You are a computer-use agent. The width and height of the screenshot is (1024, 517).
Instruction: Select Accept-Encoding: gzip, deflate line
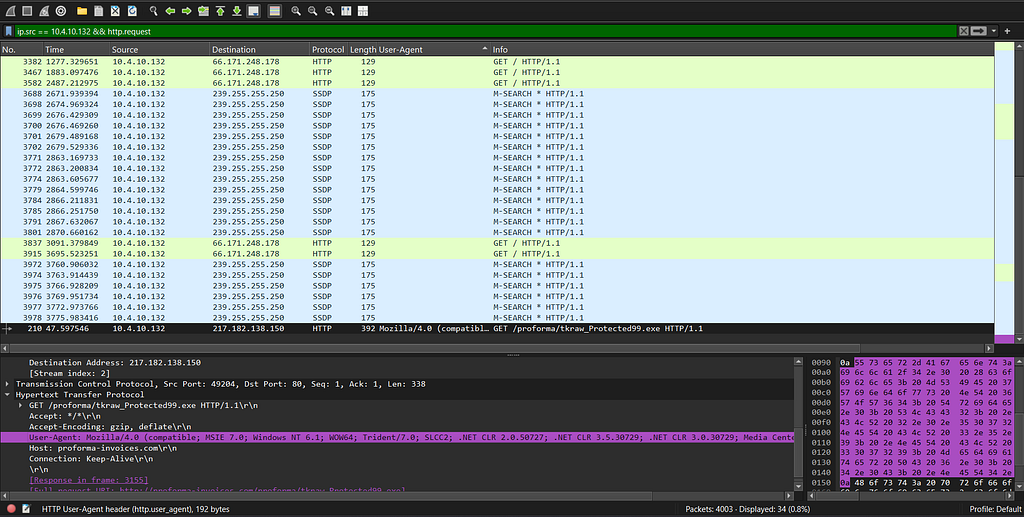coord(110,427)
